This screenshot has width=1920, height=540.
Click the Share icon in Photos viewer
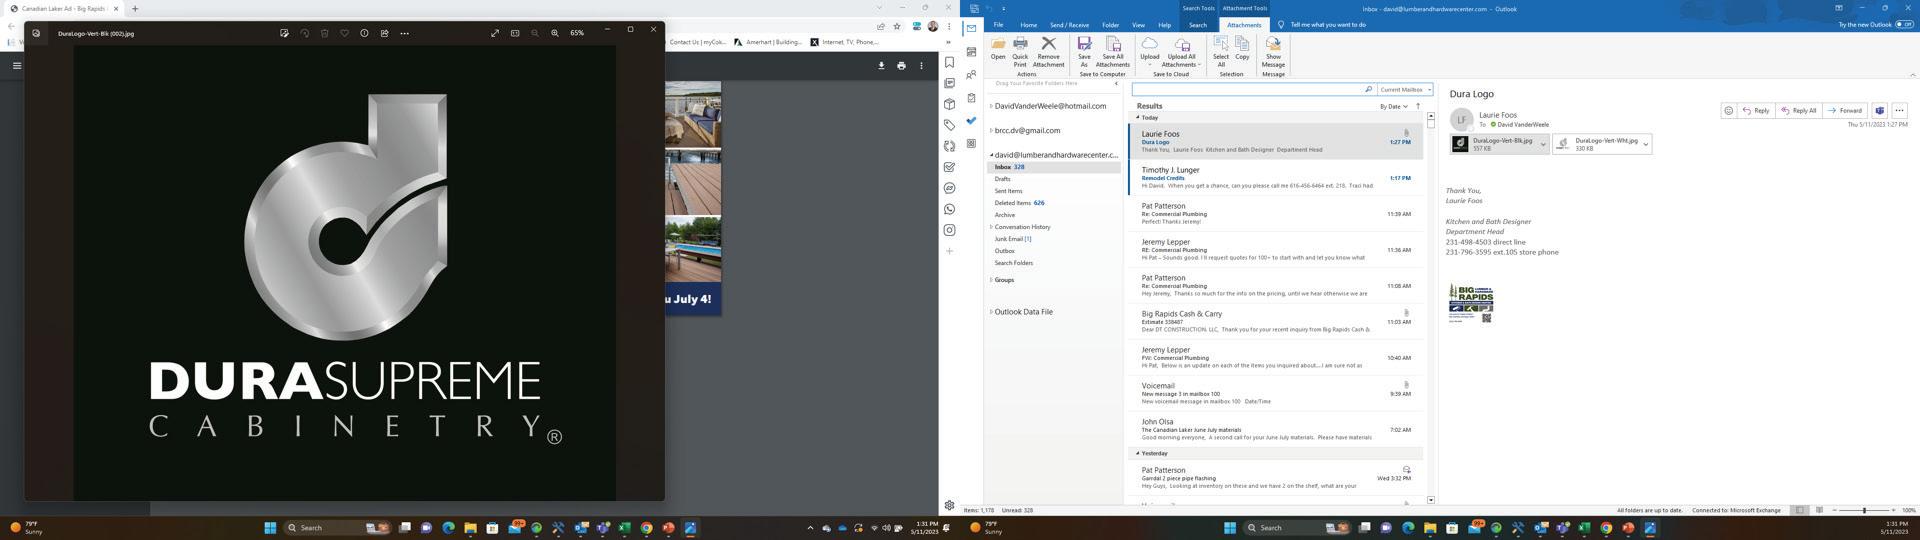tap(384, 33)
